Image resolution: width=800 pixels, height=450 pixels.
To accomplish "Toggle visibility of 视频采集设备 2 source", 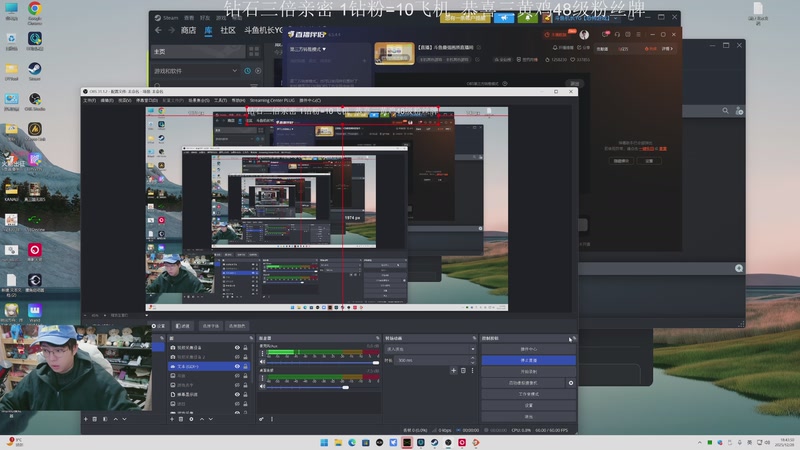I will tap(237, 357).
